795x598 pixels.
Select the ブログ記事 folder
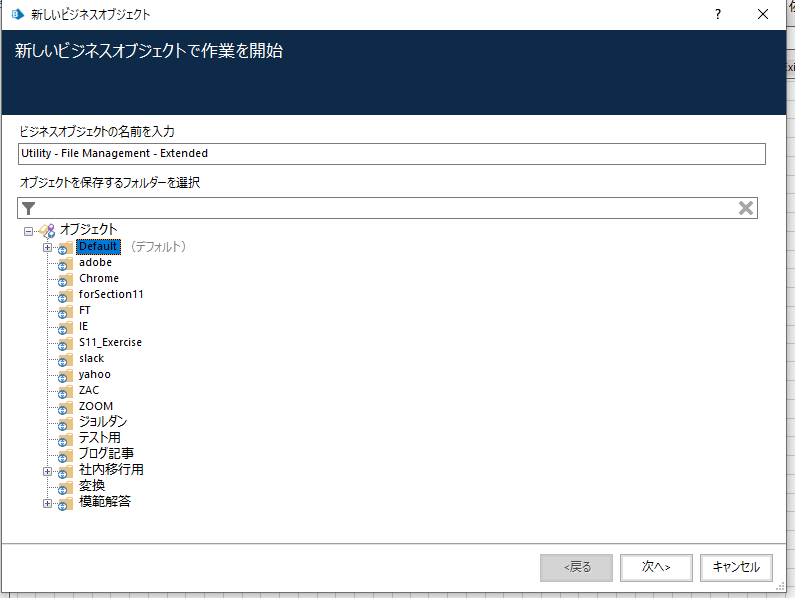(106, 453)
